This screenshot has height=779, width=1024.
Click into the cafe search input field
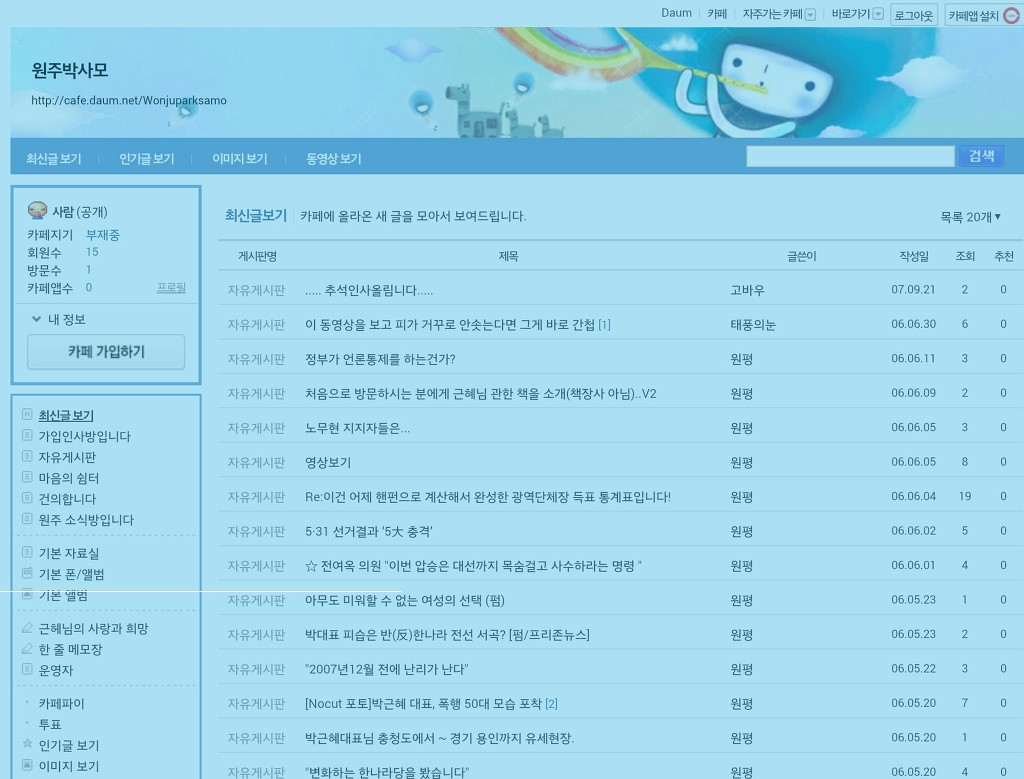(850, 156)
